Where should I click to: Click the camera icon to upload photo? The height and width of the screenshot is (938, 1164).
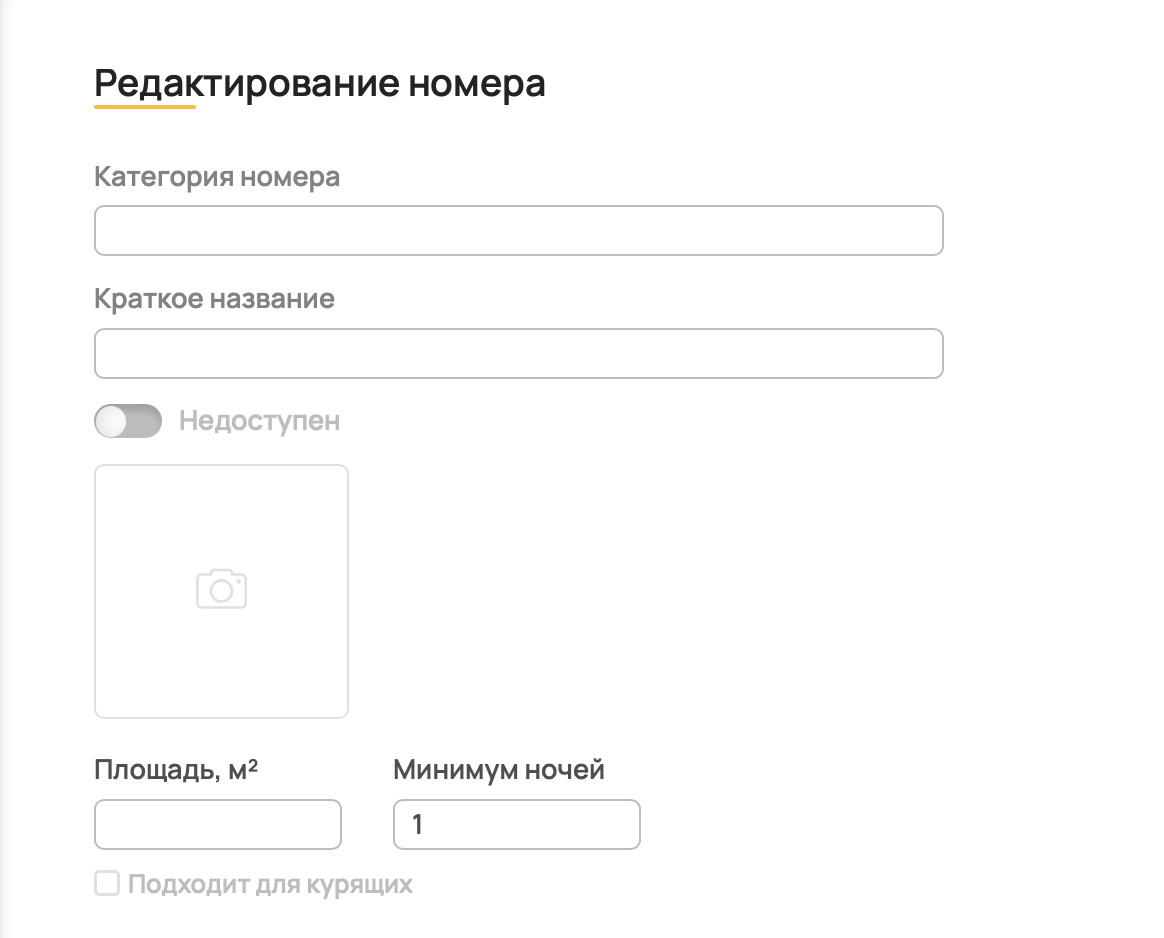221,589
